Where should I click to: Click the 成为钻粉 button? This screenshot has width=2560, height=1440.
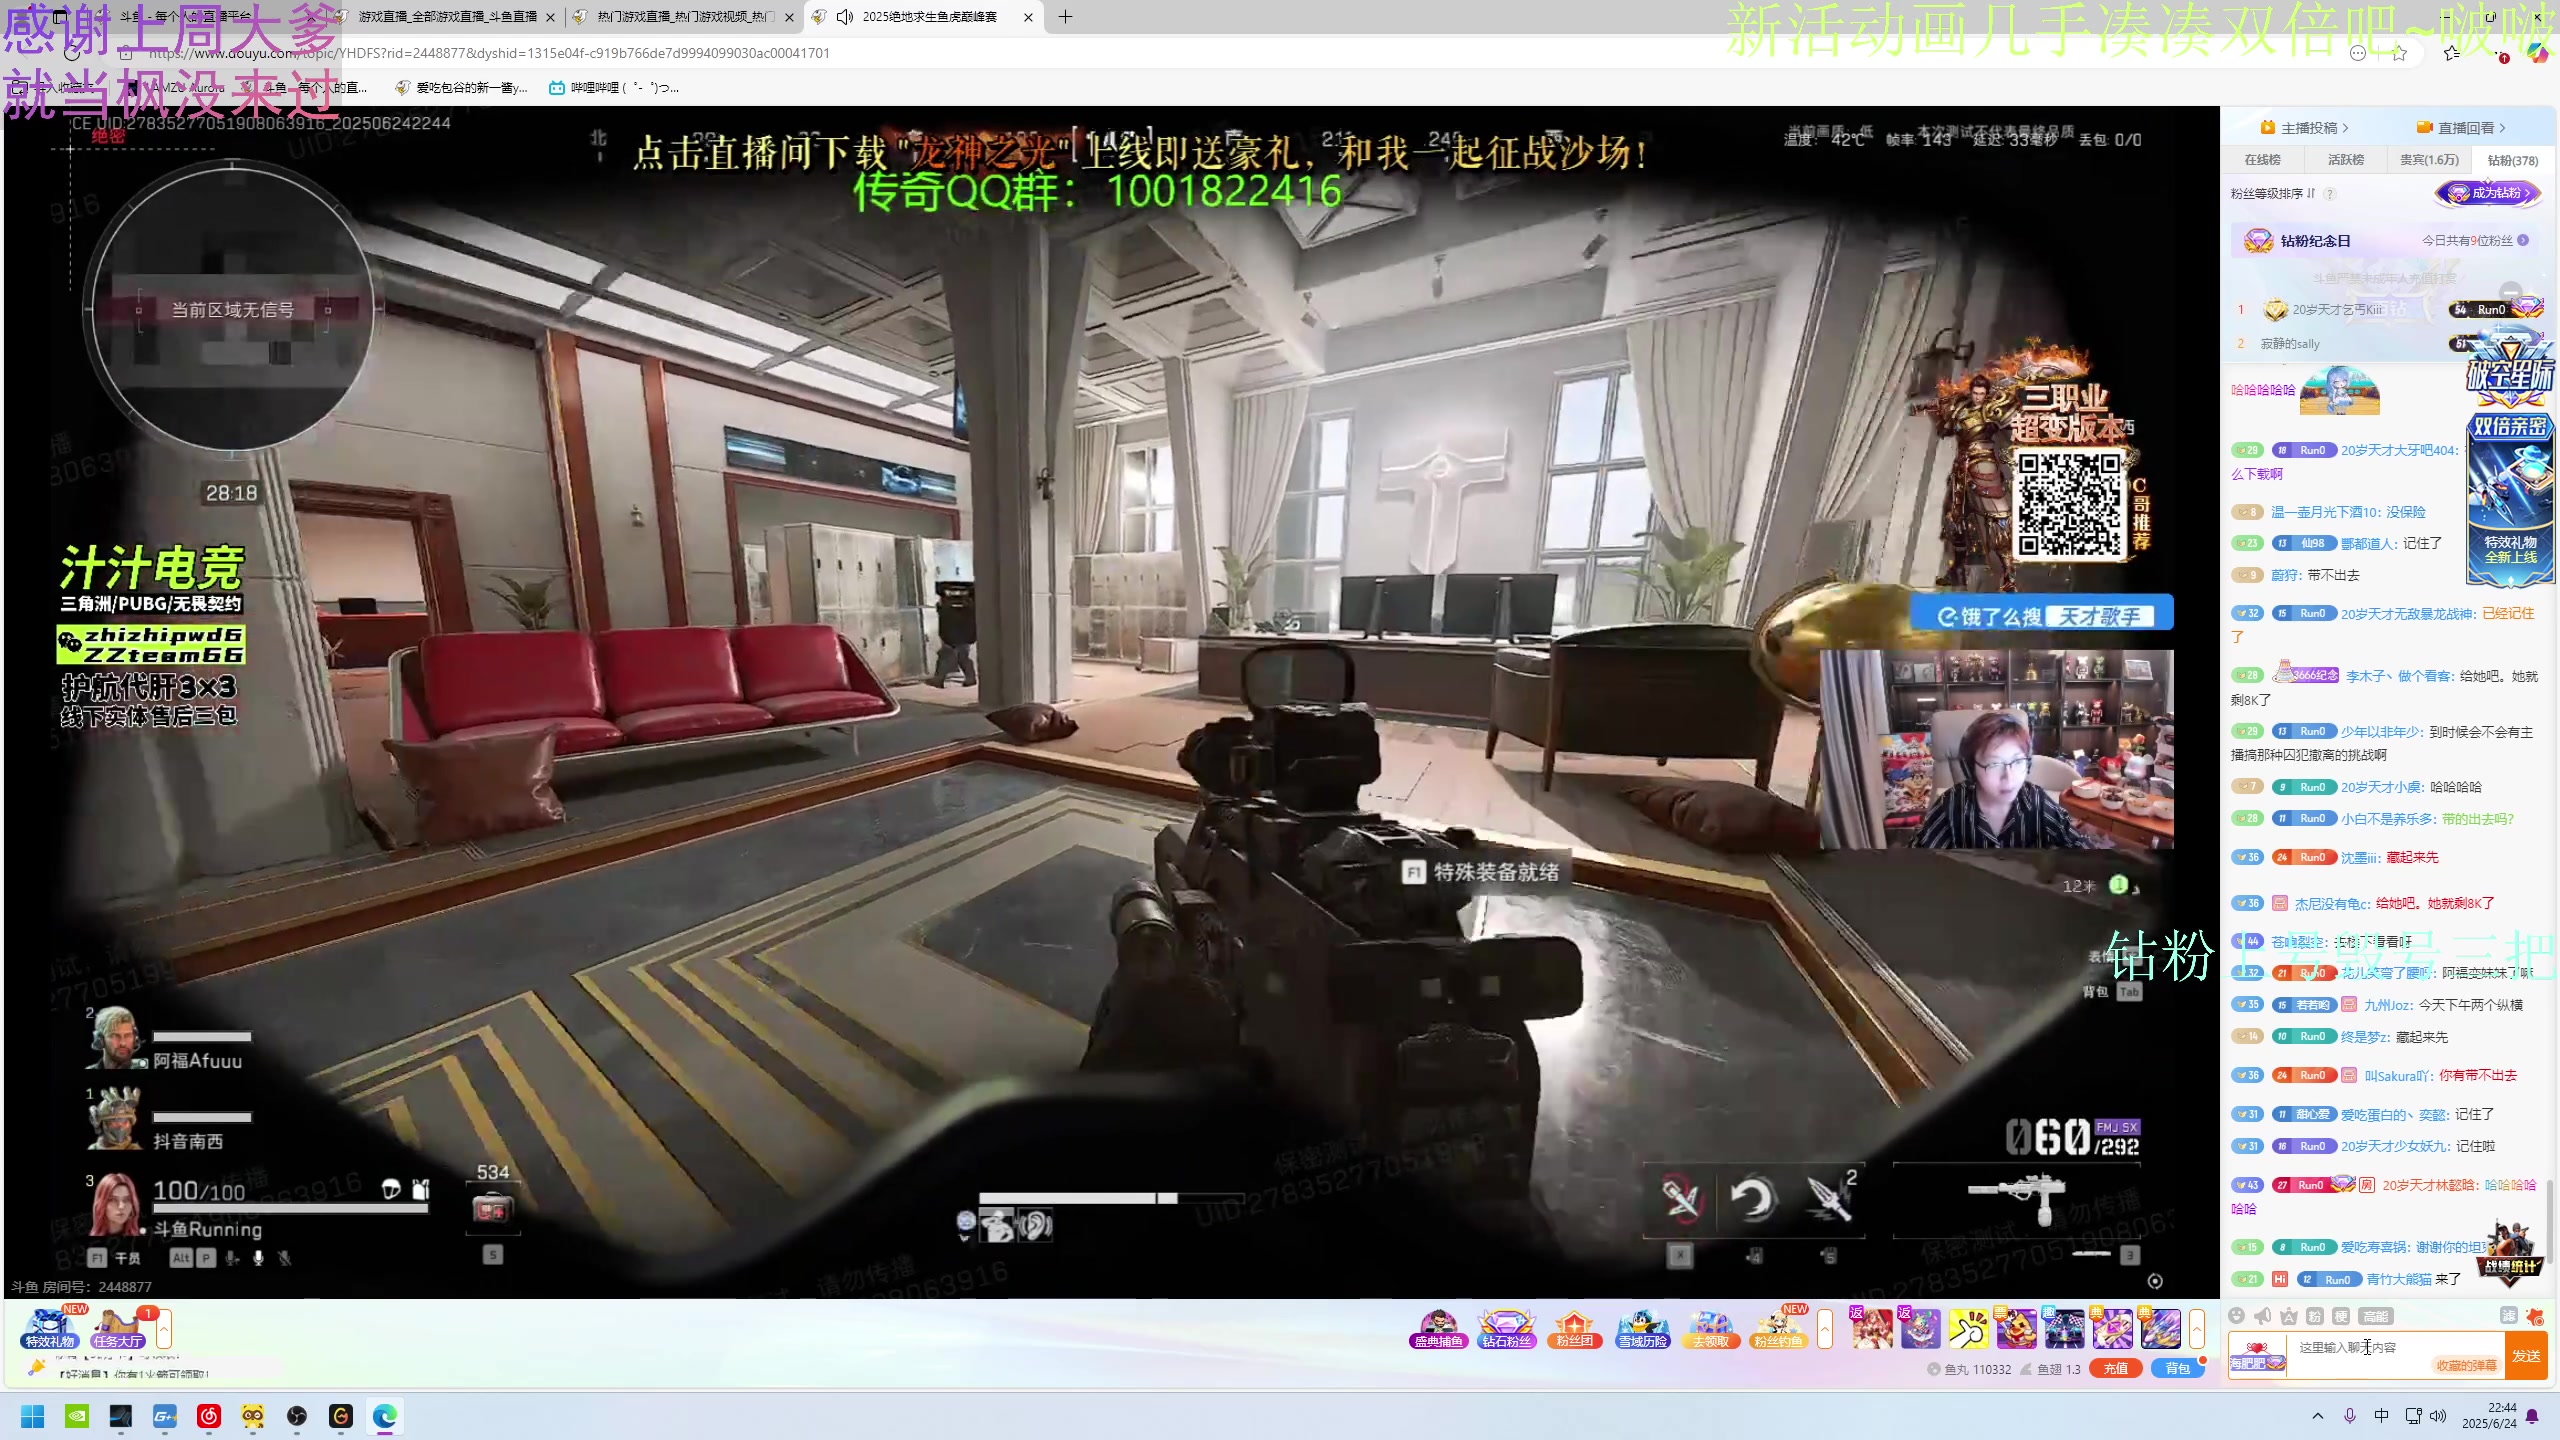tap(2489, 193)
